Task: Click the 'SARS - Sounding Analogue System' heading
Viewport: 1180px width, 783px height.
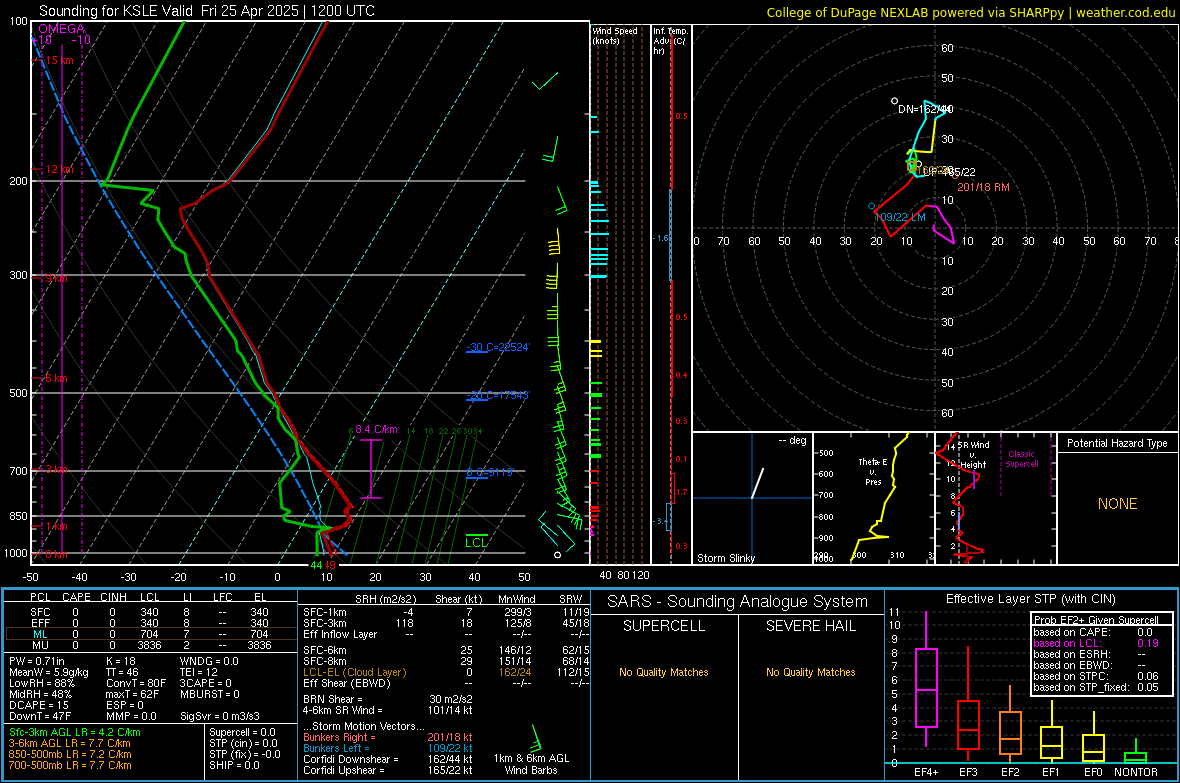Action: click(x=738, y=602)
